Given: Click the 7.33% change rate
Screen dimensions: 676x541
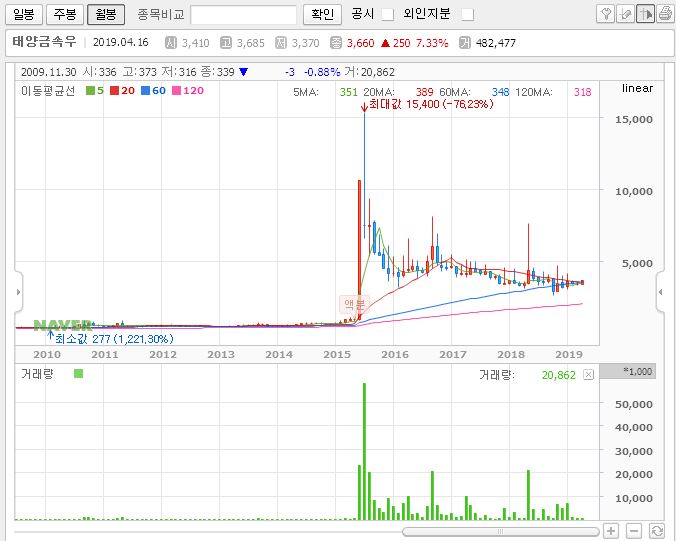Looking at the screenshot, I should coord(432,43).
